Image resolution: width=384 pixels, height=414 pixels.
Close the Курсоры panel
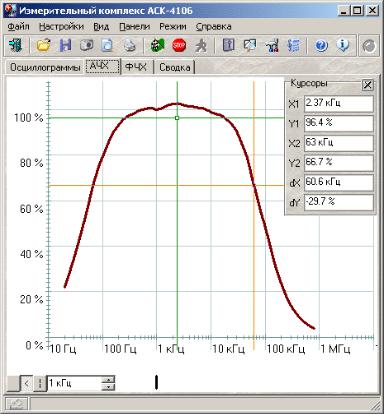(x=367, y=85)
